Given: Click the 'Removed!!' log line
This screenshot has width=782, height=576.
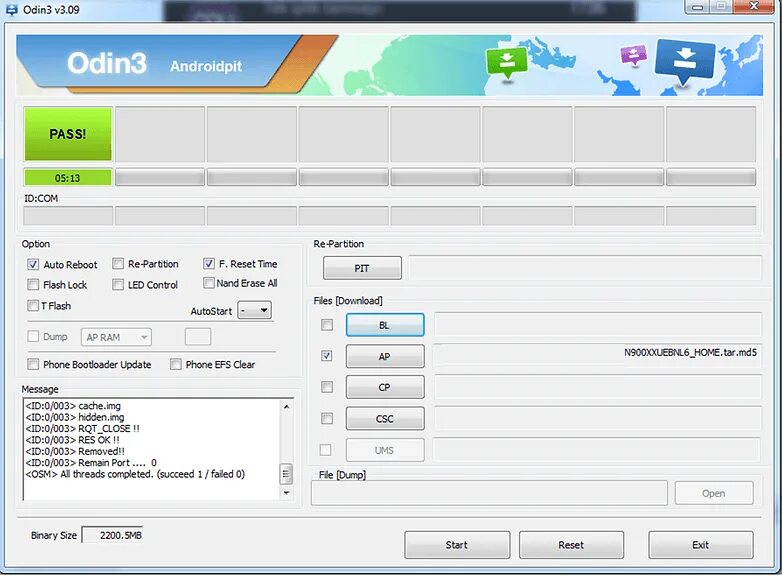Looking at the screenshot, I should 75,451.
